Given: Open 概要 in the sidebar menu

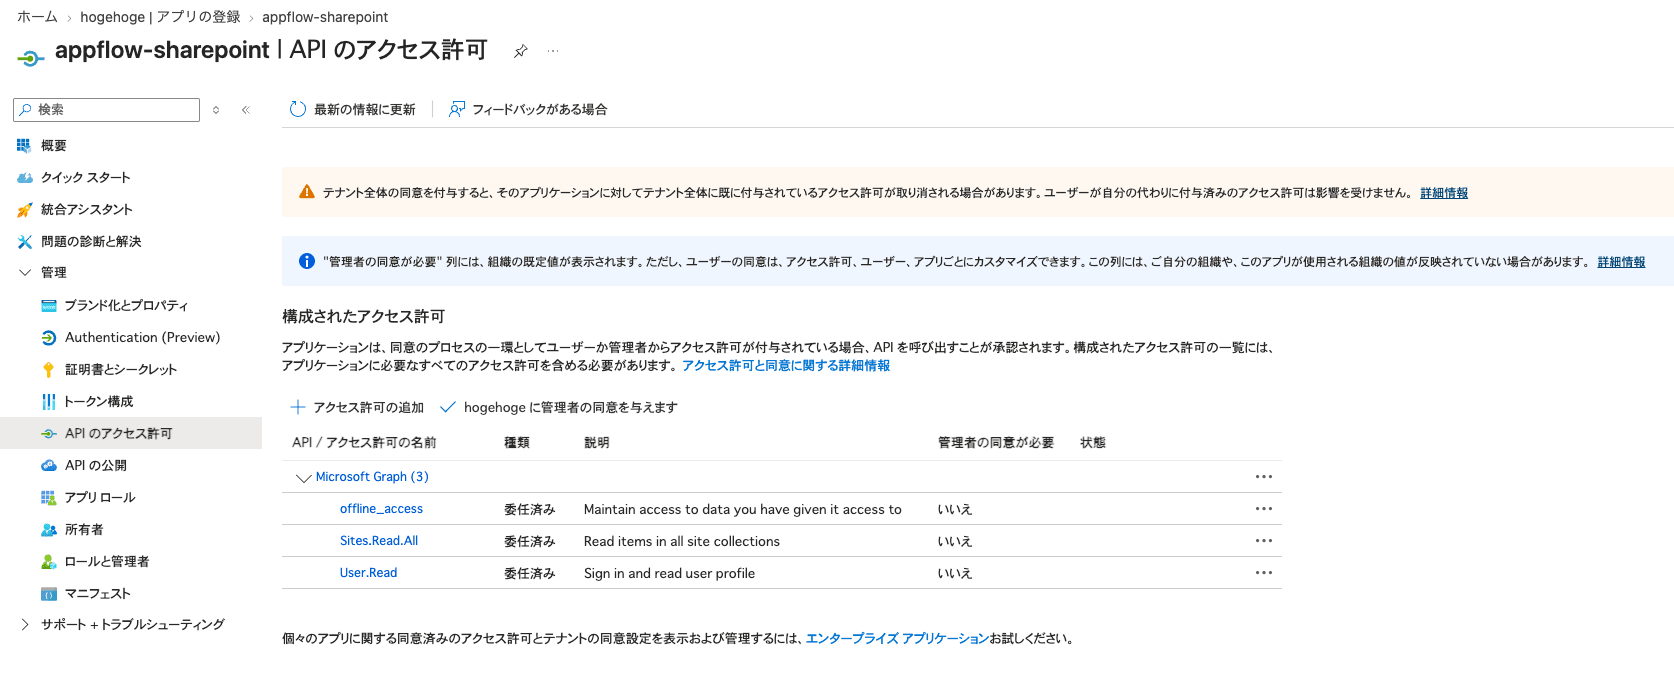Looking at the screenshot, I should 54,145.
